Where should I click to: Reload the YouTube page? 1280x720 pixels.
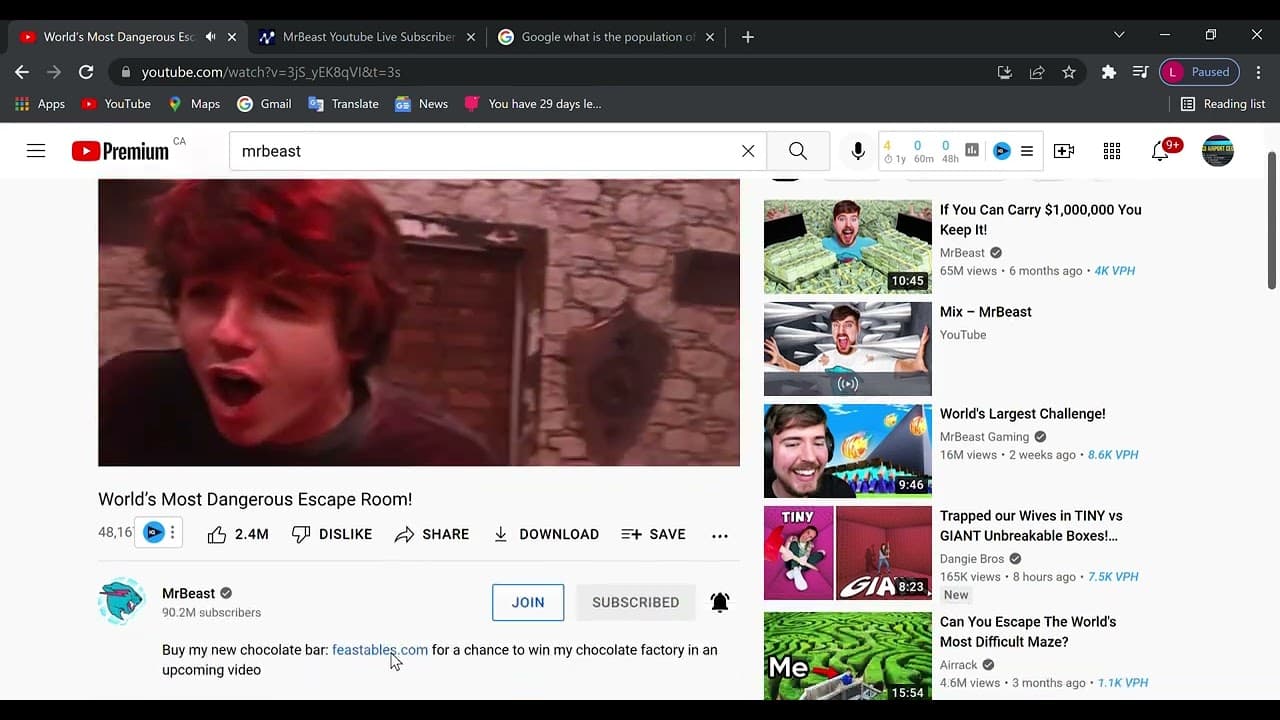tap(86, 72)
